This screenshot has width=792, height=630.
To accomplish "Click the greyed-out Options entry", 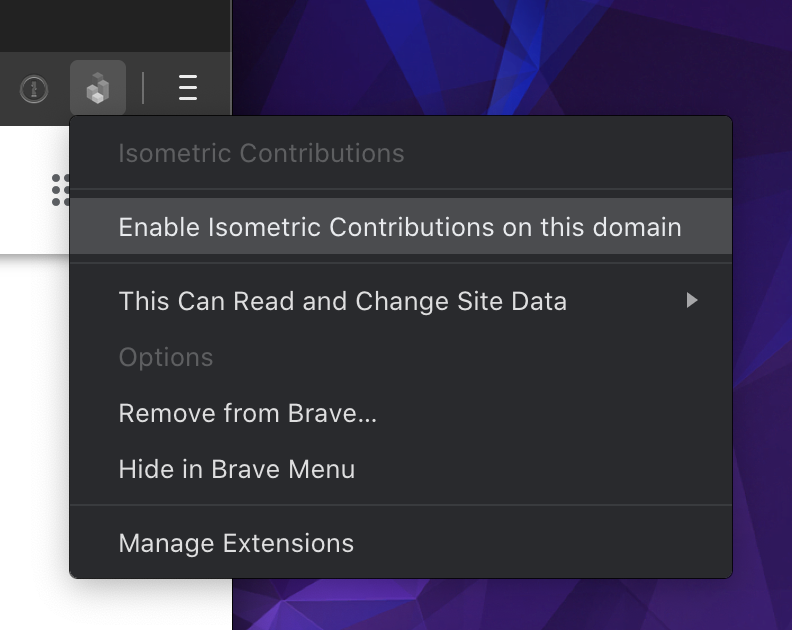I will 401,357.
